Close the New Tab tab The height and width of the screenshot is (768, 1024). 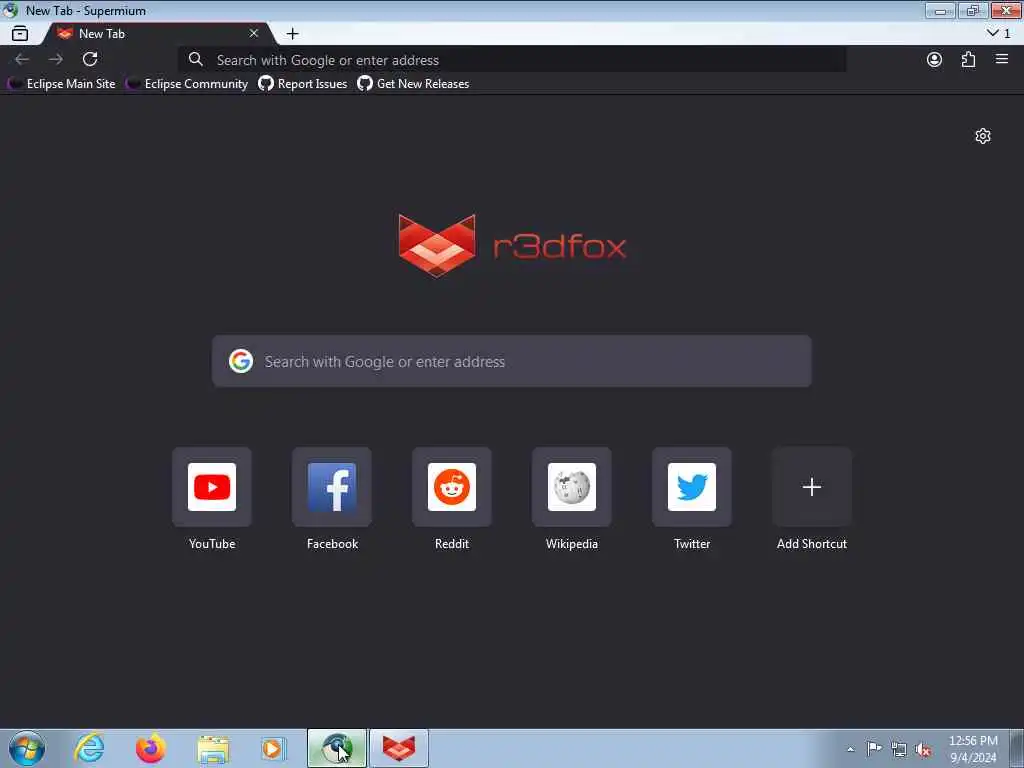[x=254, y=33]
